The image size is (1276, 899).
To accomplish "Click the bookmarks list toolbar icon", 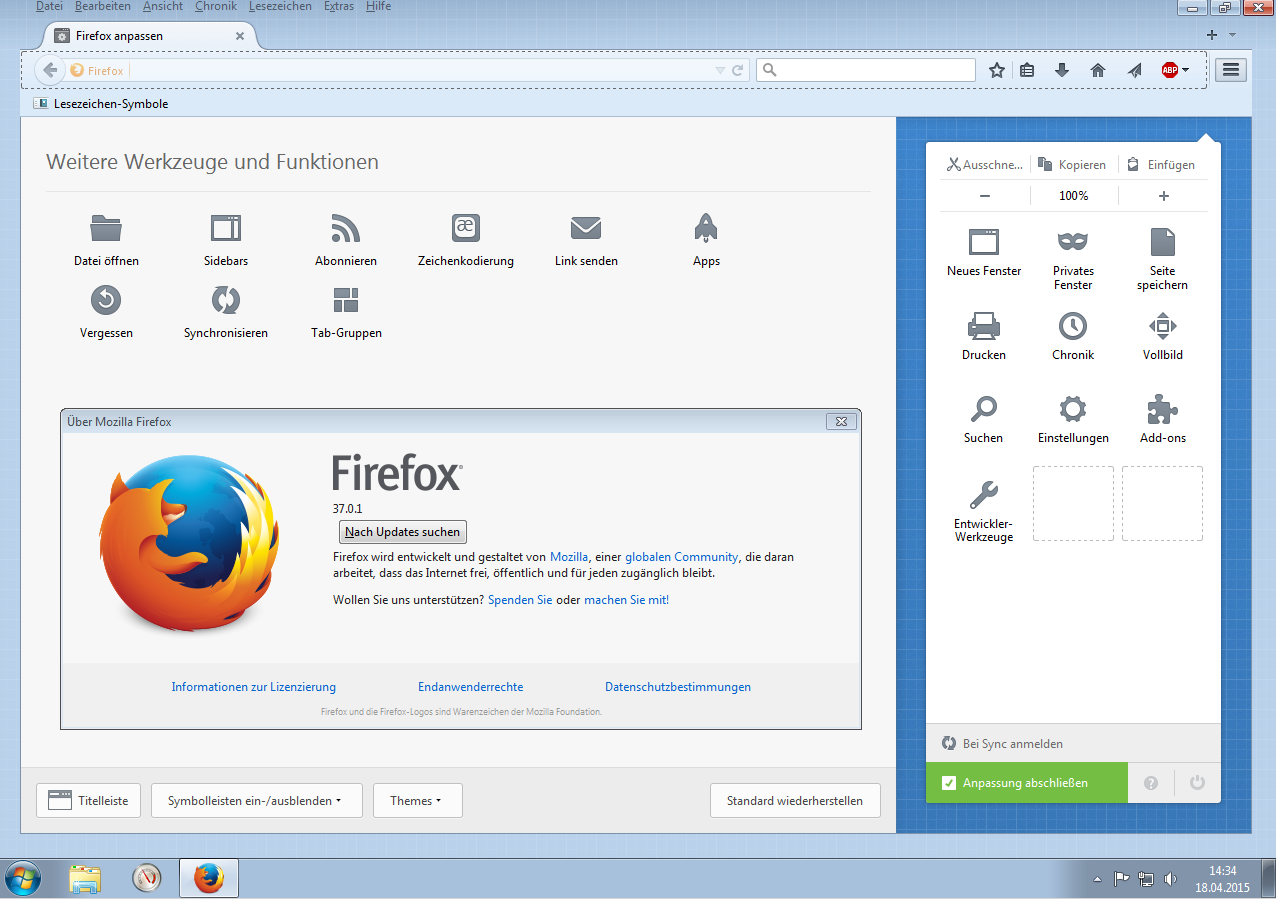I will [x=1027, y=70].
